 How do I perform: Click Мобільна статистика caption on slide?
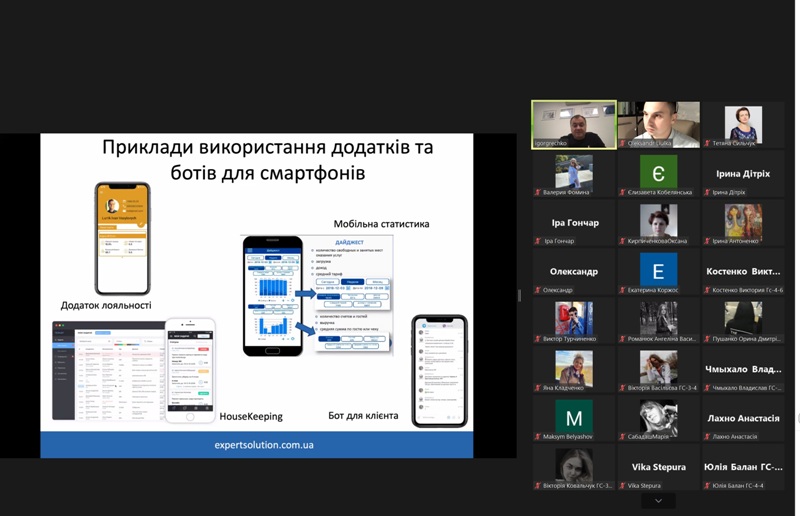click(x=381, y=224)
